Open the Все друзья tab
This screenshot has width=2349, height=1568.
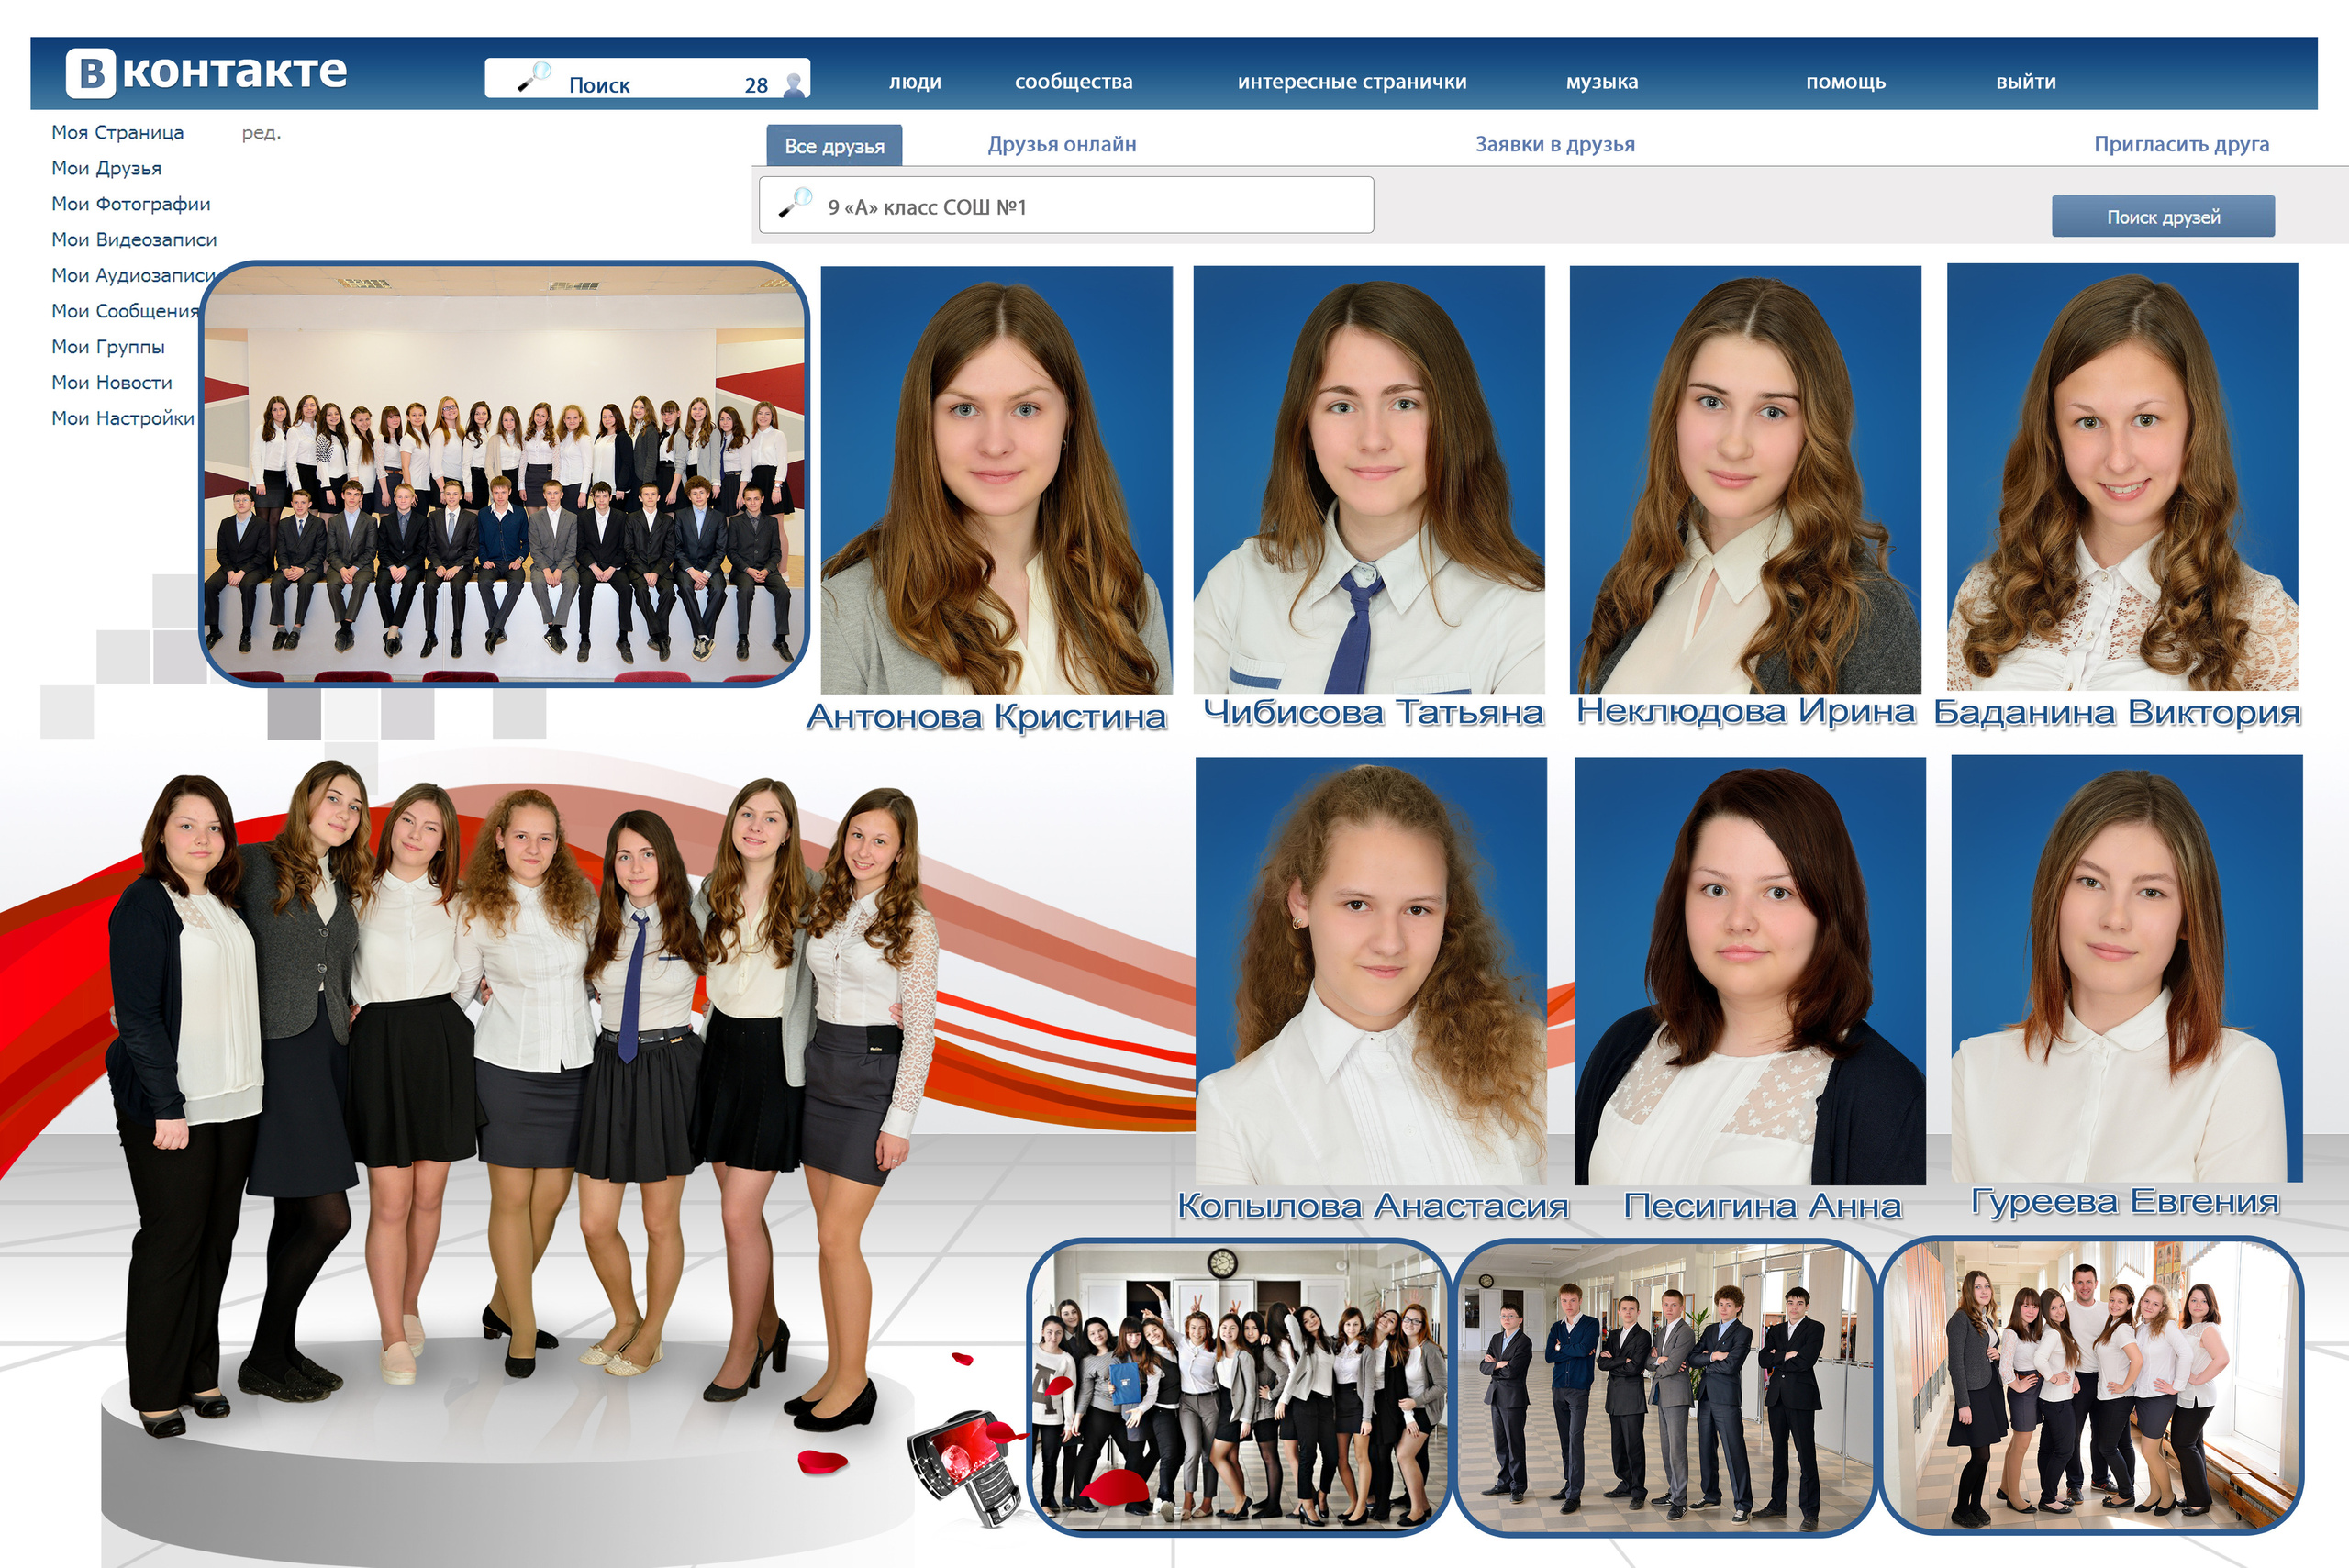[834, 146]
